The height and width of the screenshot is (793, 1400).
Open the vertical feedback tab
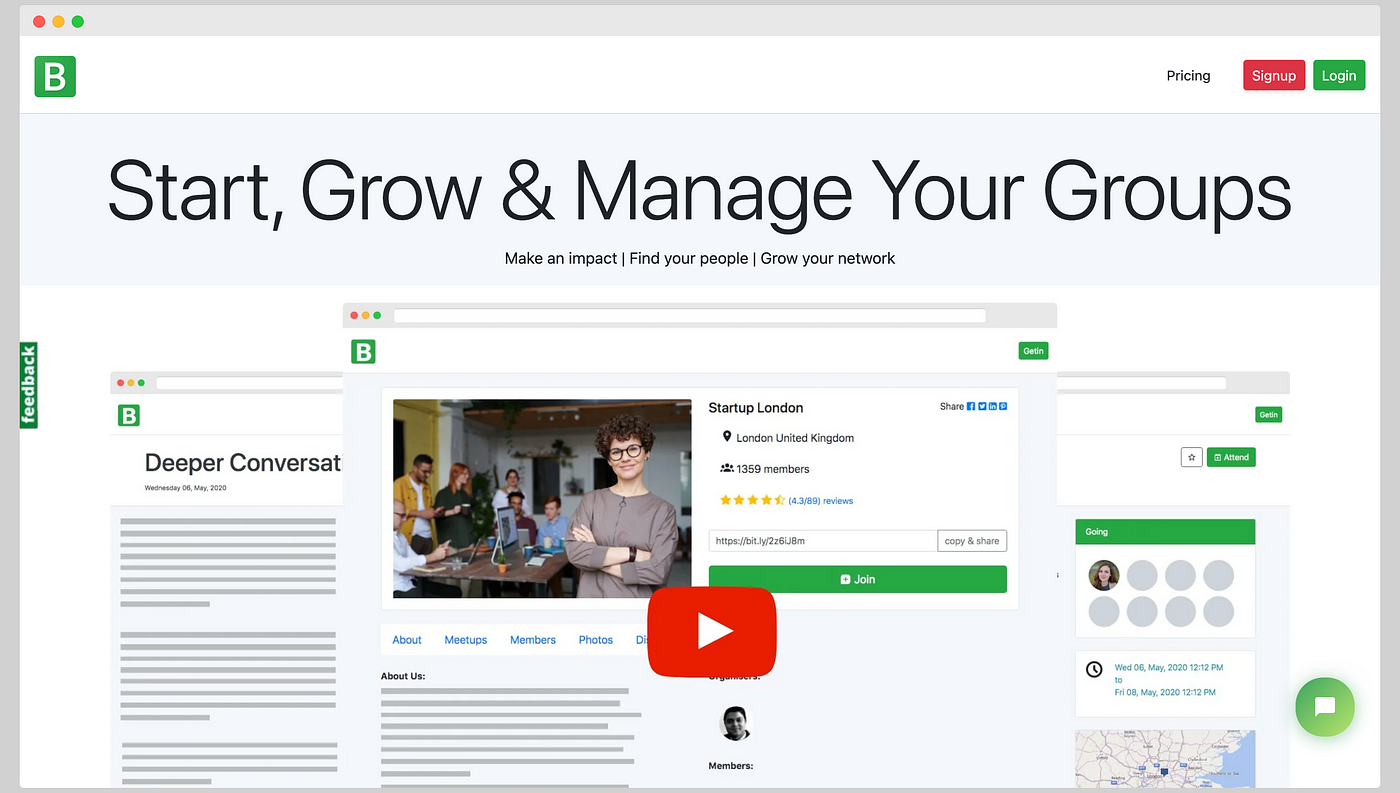[x=28, y=386]
